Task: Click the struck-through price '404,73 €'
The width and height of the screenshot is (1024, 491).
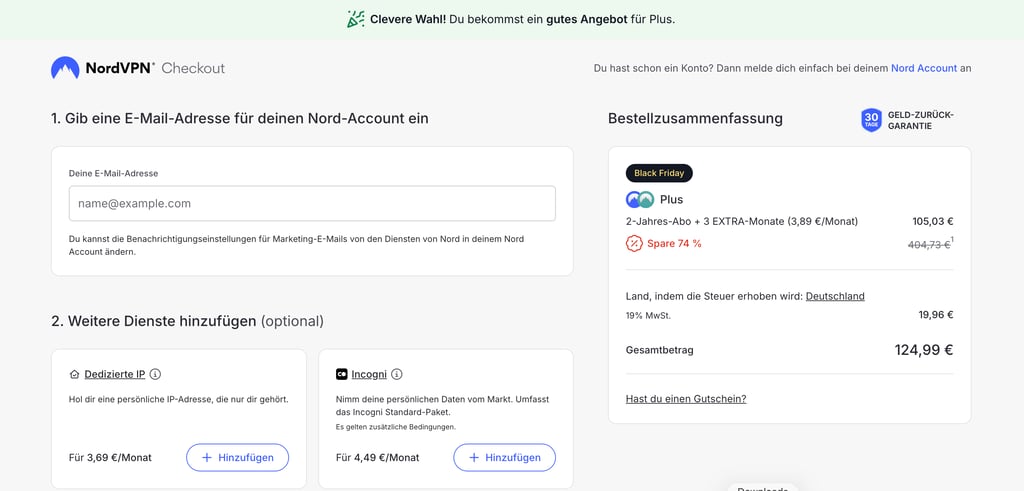Action: pyautogui.click(x=929, y=244)
